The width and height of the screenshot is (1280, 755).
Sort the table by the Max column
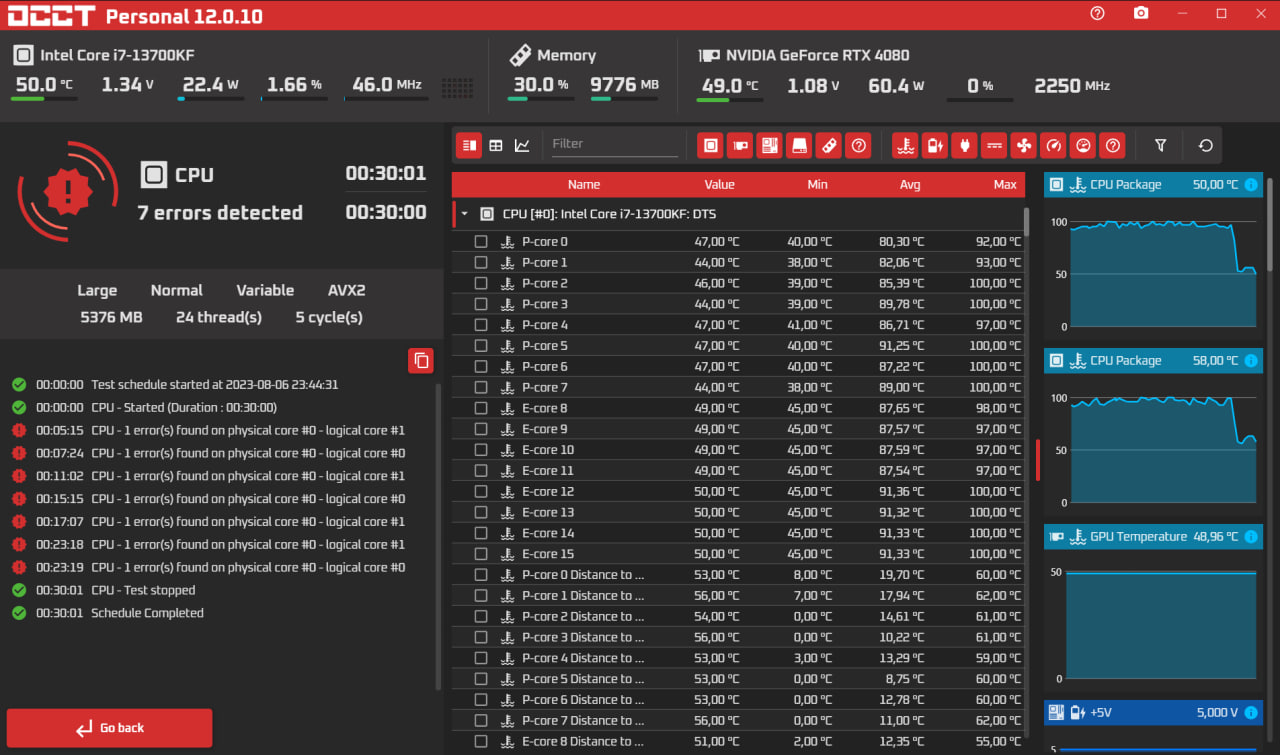coord(1005,184)
